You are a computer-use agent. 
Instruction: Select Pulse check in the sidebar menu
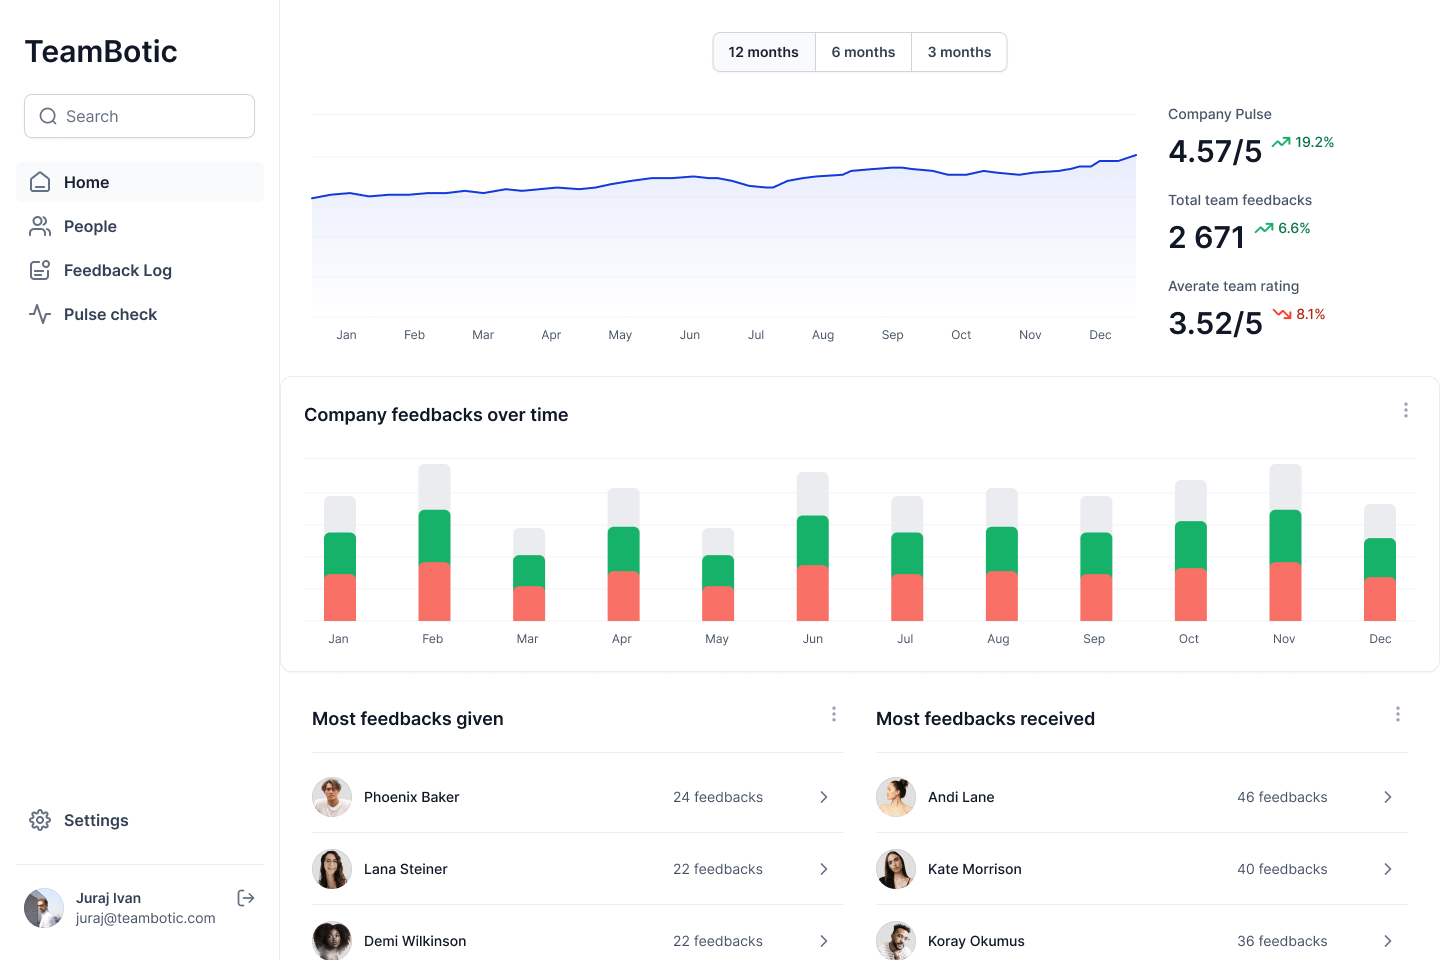pos(110,314)
